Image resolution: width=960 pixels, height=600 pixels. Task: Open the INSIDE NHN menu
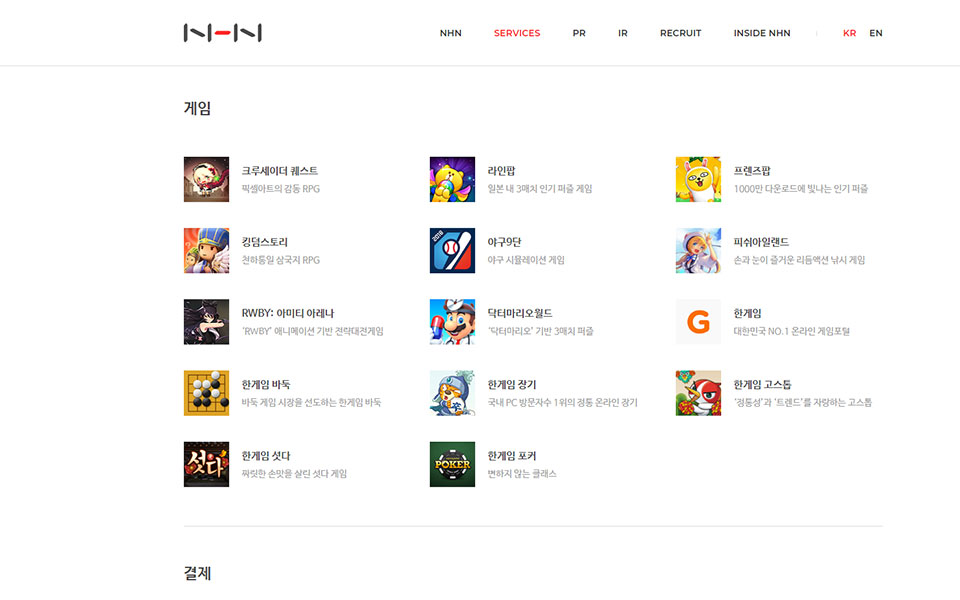click(x=762, y=33)
